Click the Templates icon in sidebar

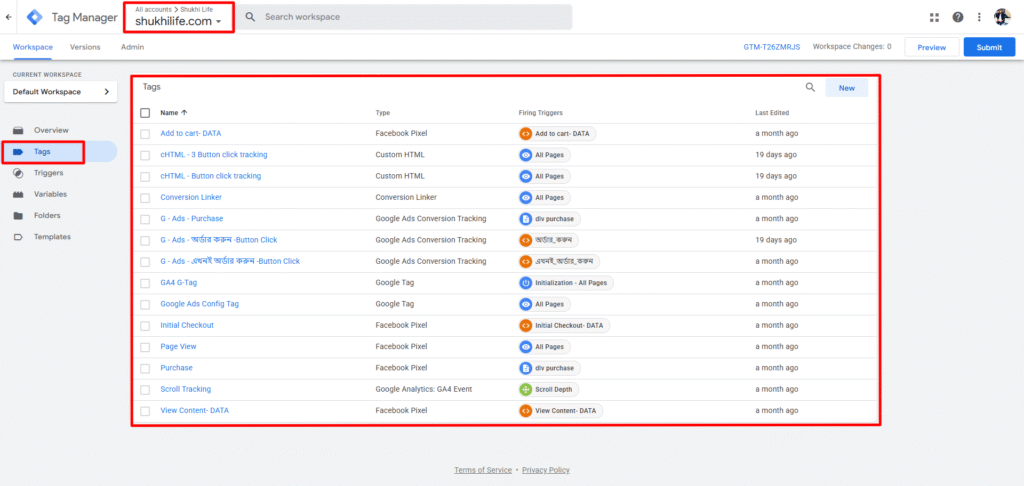tap(19, 236)
